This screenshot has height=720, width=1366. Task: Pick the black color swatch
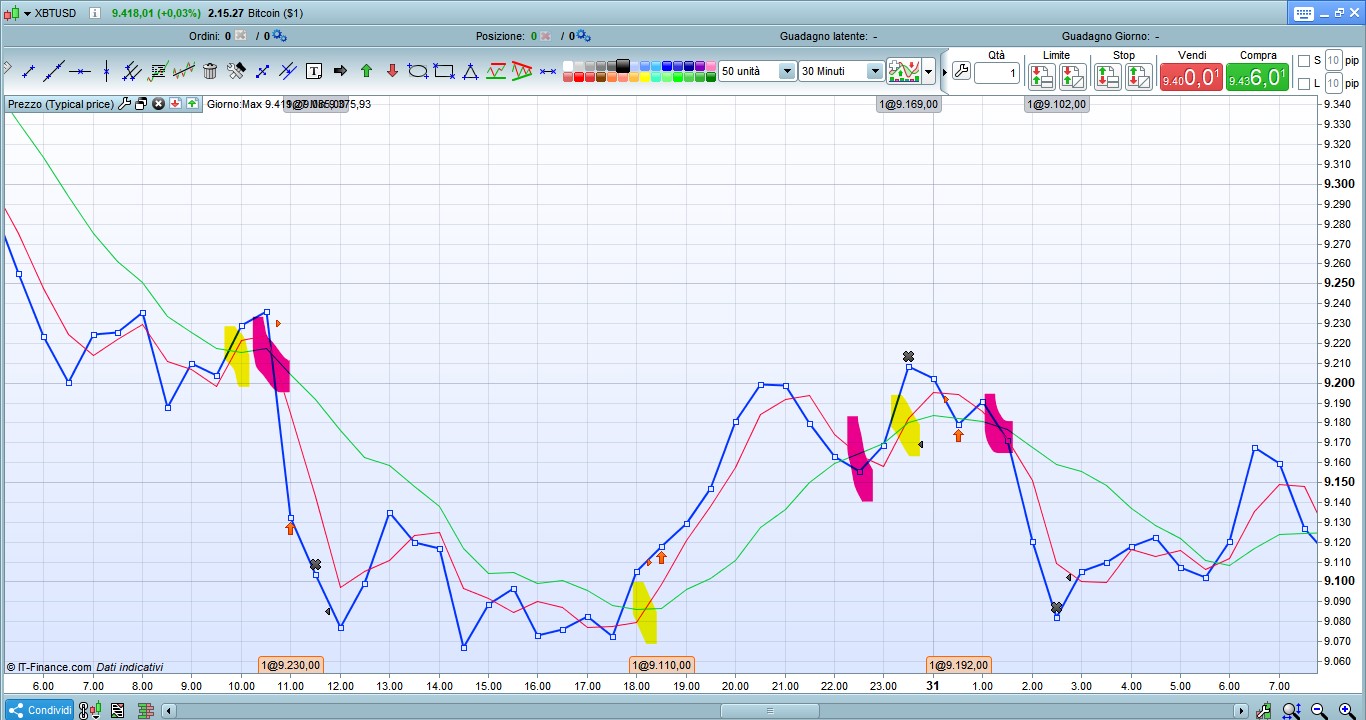623,66
